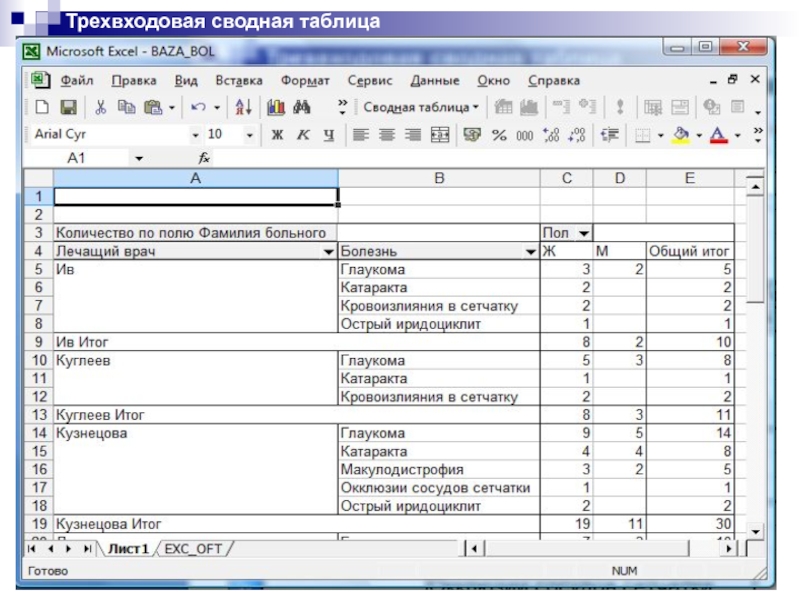Open the Данные menu
The image size is (800, 600).
point(435,81)
